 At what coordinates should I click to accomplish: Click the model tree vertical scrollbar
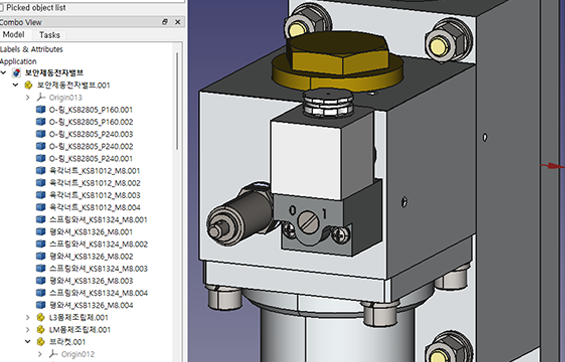coord(177,101)
